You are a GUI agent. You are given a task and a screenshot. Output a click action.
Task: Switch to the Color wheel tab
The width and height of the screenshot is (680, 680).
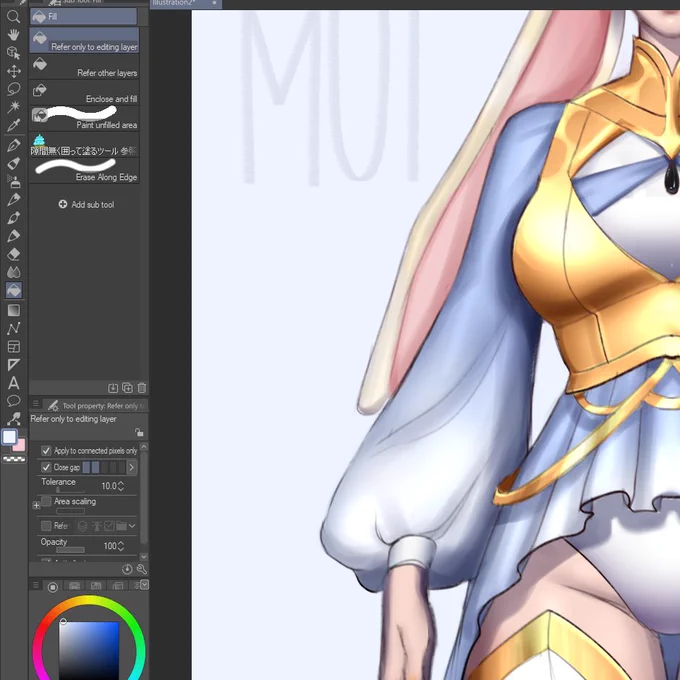52,587
